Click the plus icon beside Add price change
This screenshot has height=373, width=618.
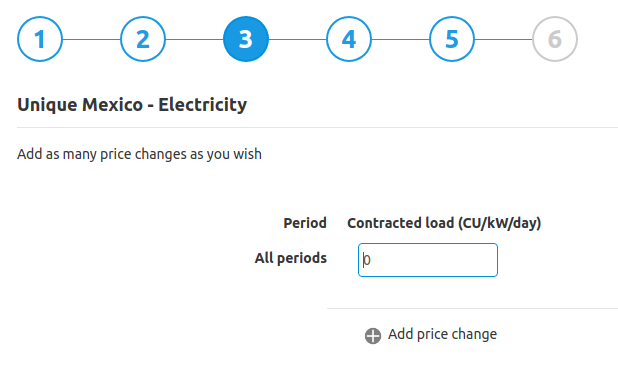[373, 336]
